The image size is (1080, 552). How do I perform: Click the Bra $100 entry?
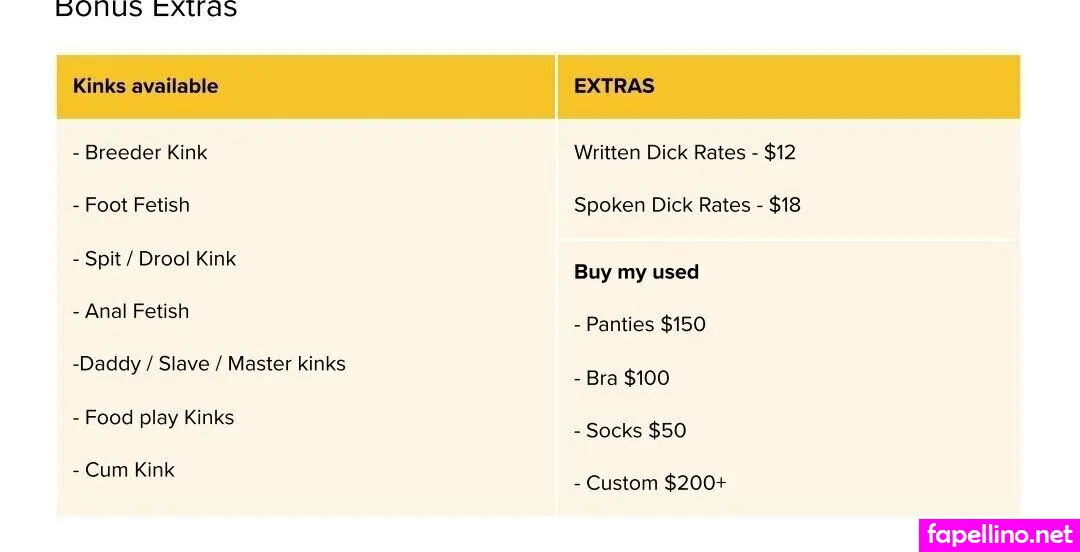622,378
